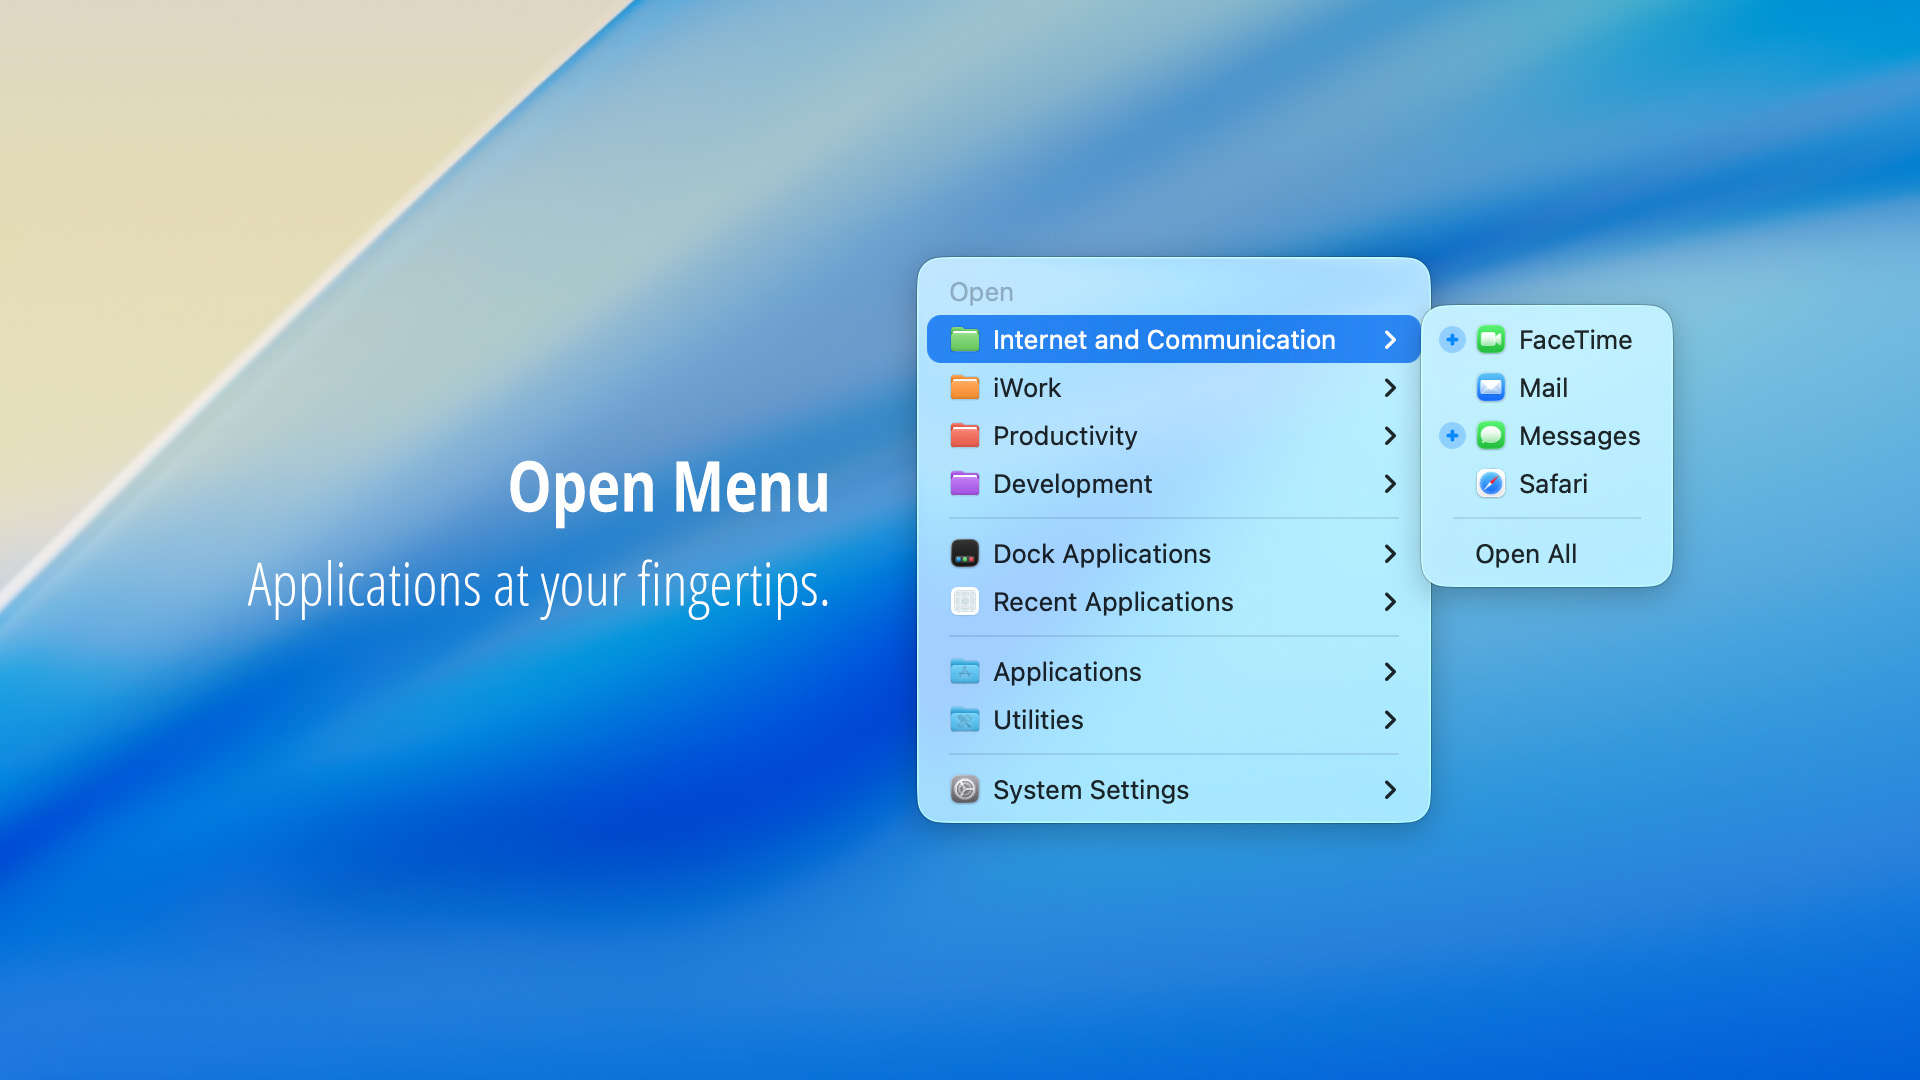Viewport: 1920px width, 1080px height.
Task: Click the Open header label
Action: tap(981, 292)
